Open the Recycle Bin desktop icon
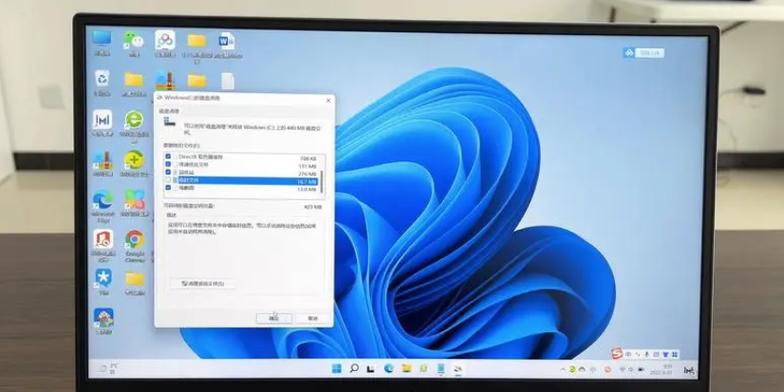Image resolution: width=784 pixels, height=392 pixels. click(102, 78)
